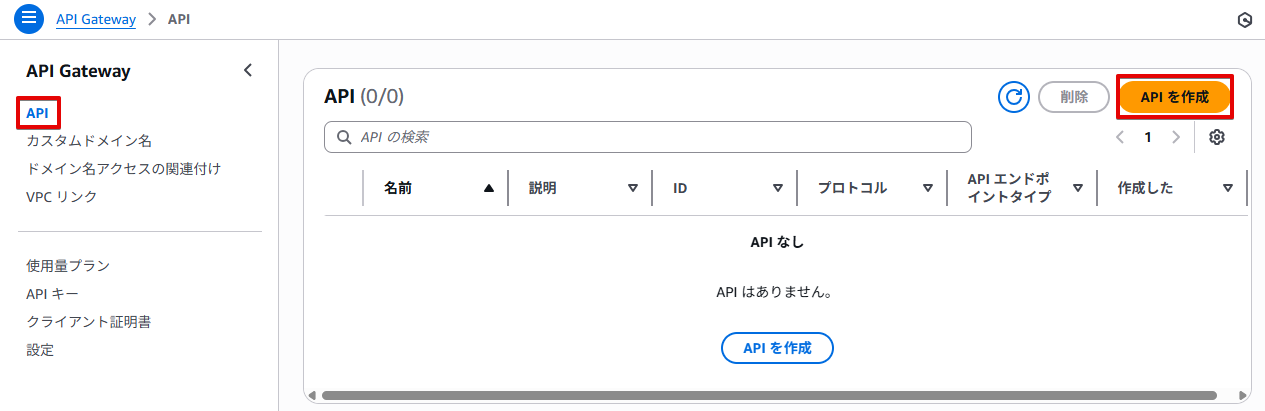Click the orange API を作成 button
Image resolution: width=1265 pixels, height=411 pixels.
(x=1174, y=97)
